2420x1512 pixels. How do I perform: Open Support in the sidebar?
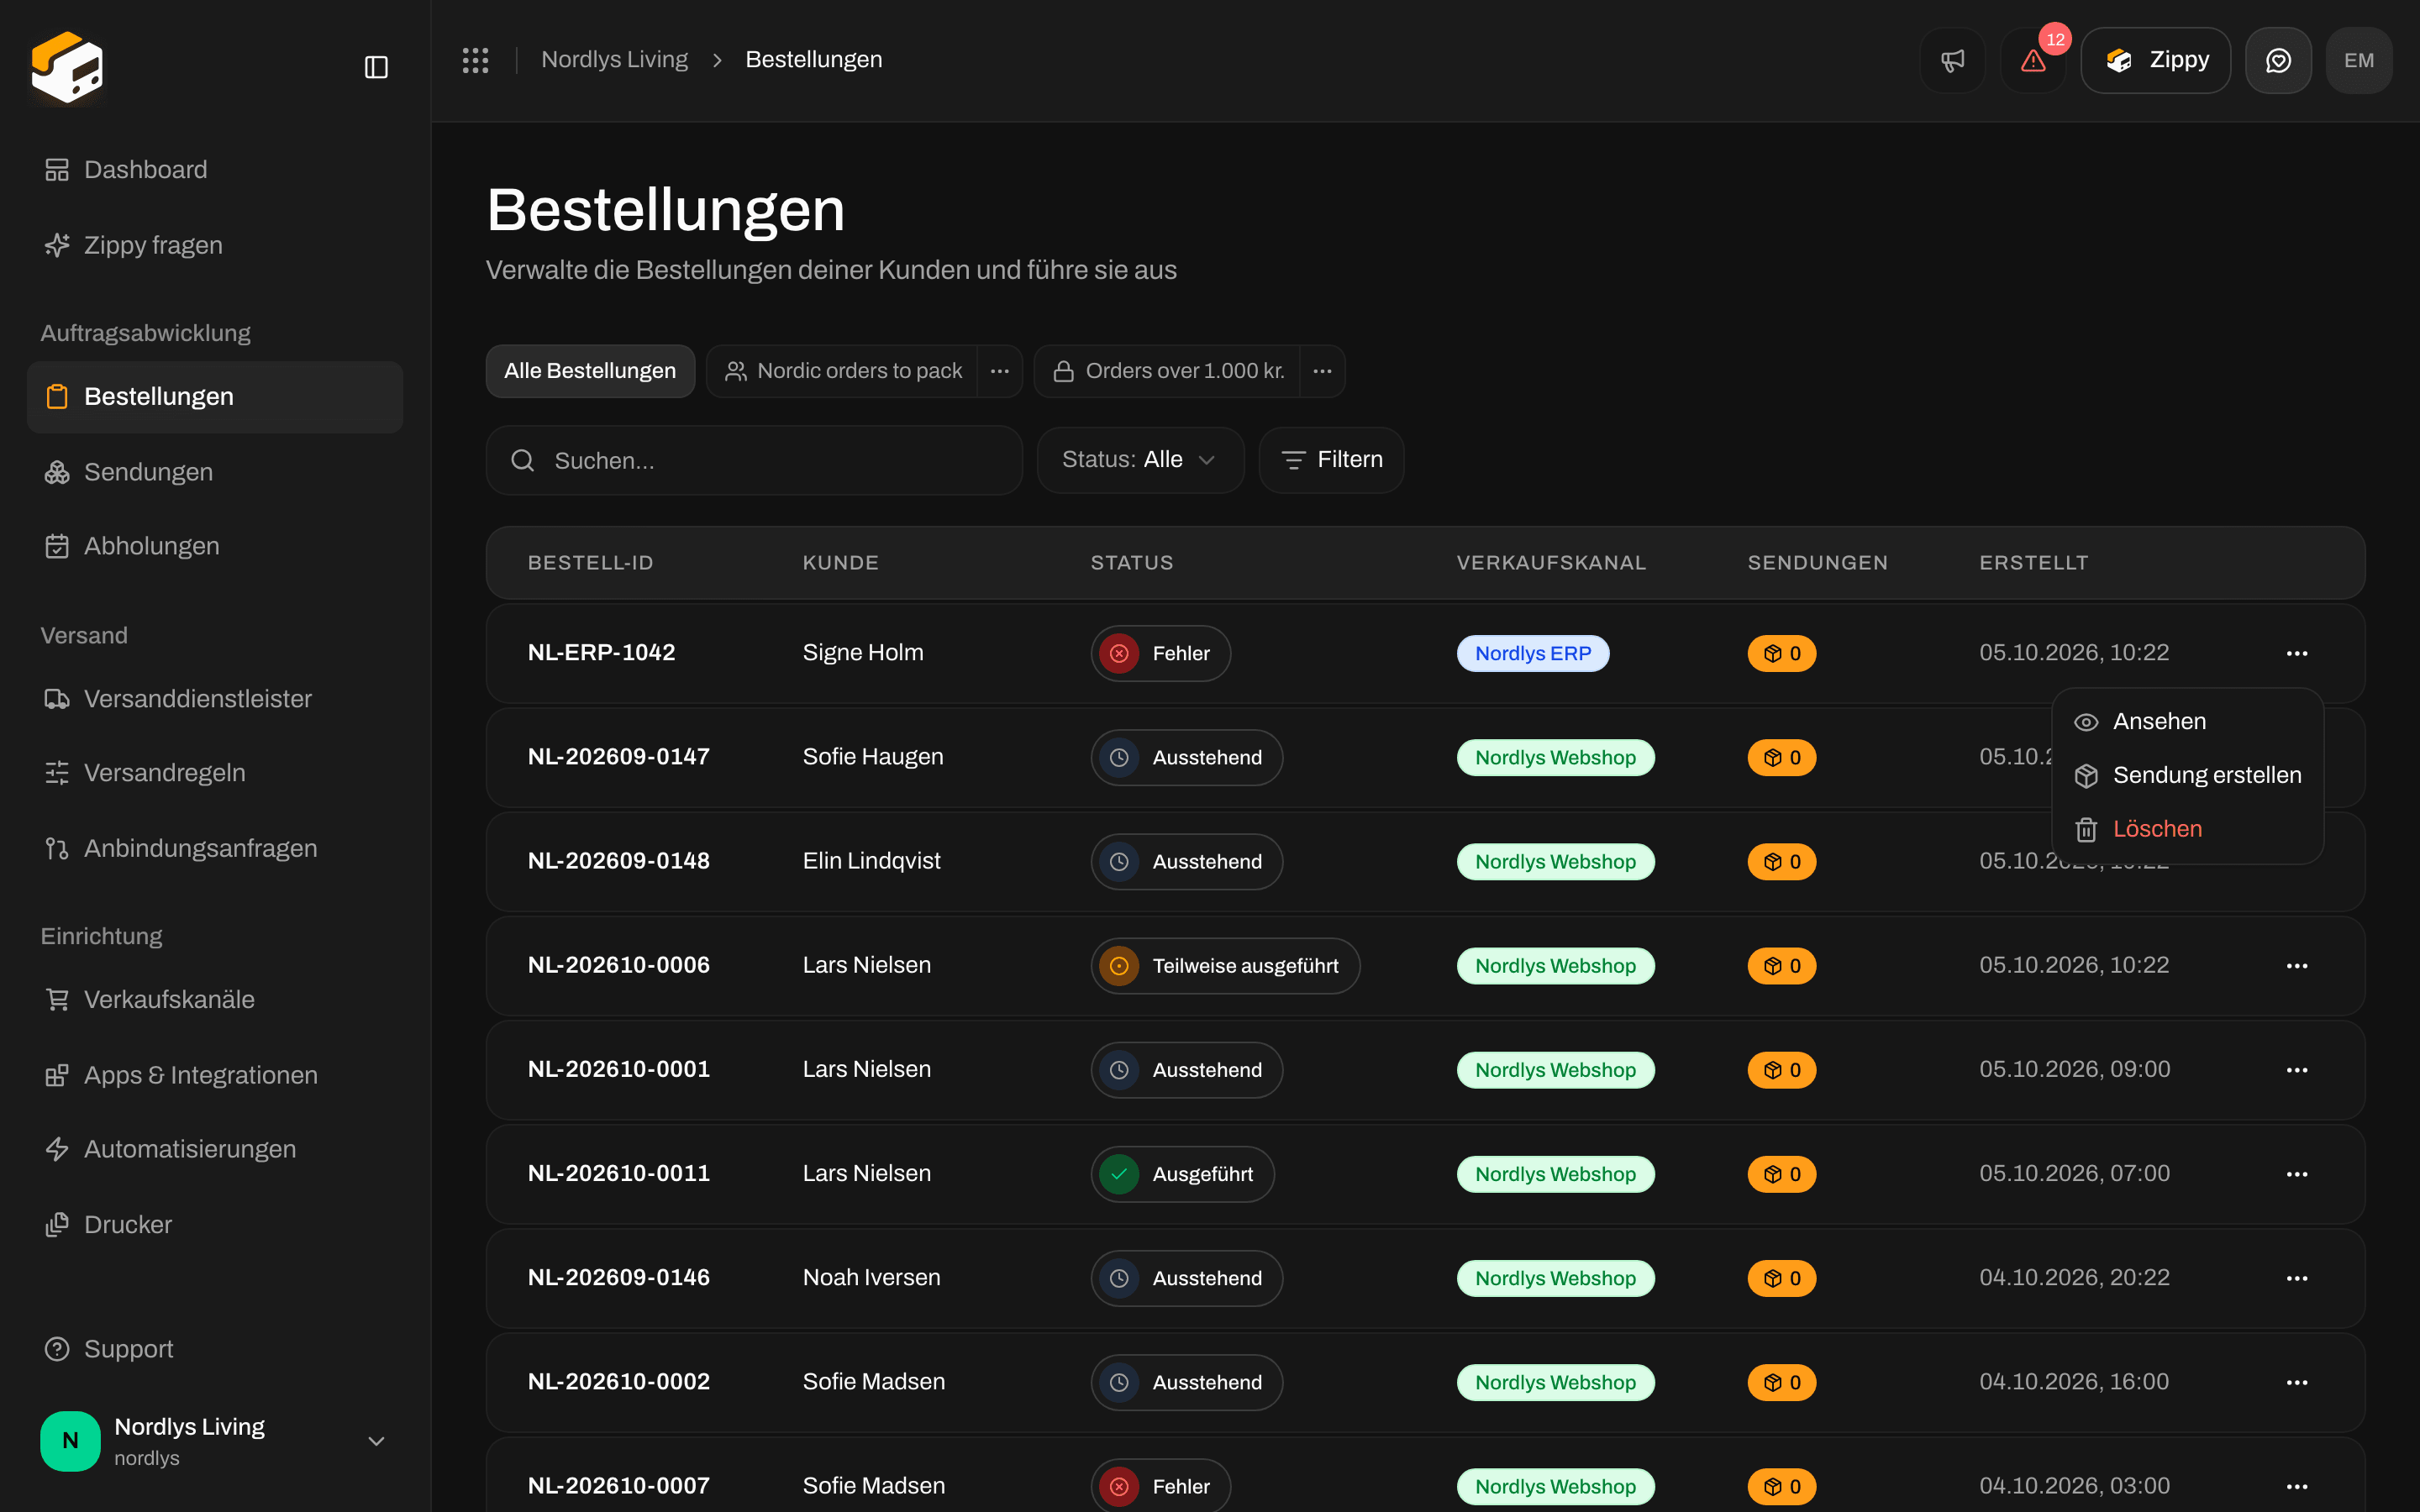[214, 1349]
